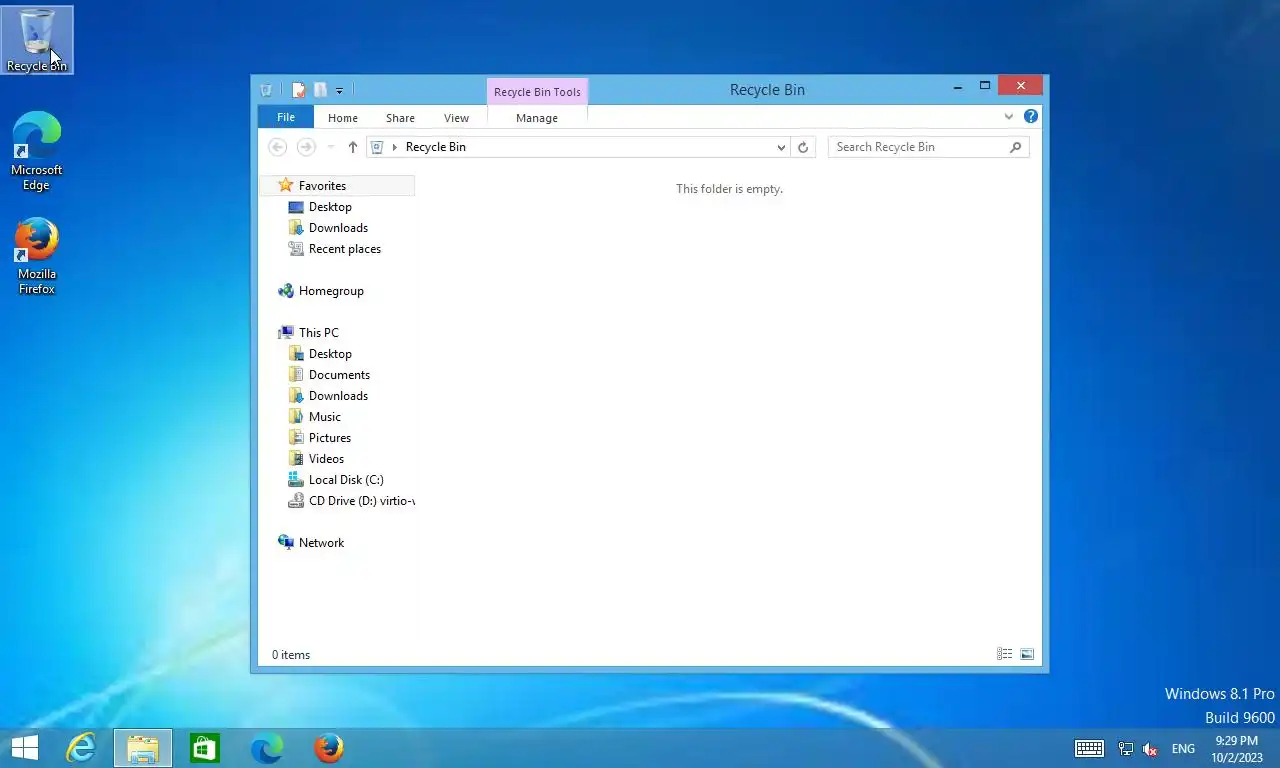Image resolution: width=1280 pixels, height=768 pixels.
Task: Open the recent locations dropdown arrow
Action: 331,147
